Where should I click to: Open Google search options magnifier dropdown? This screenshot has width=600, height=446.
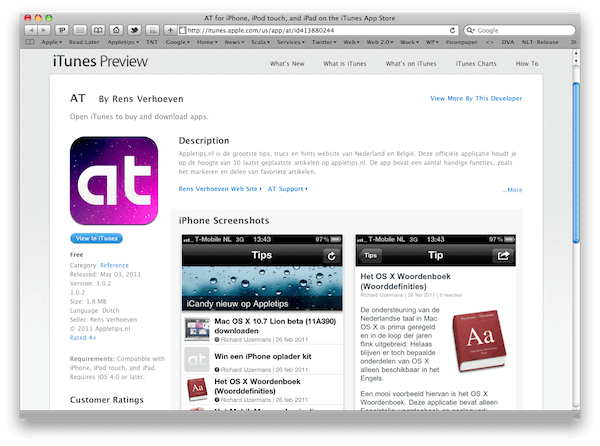(x=471, y=30)
